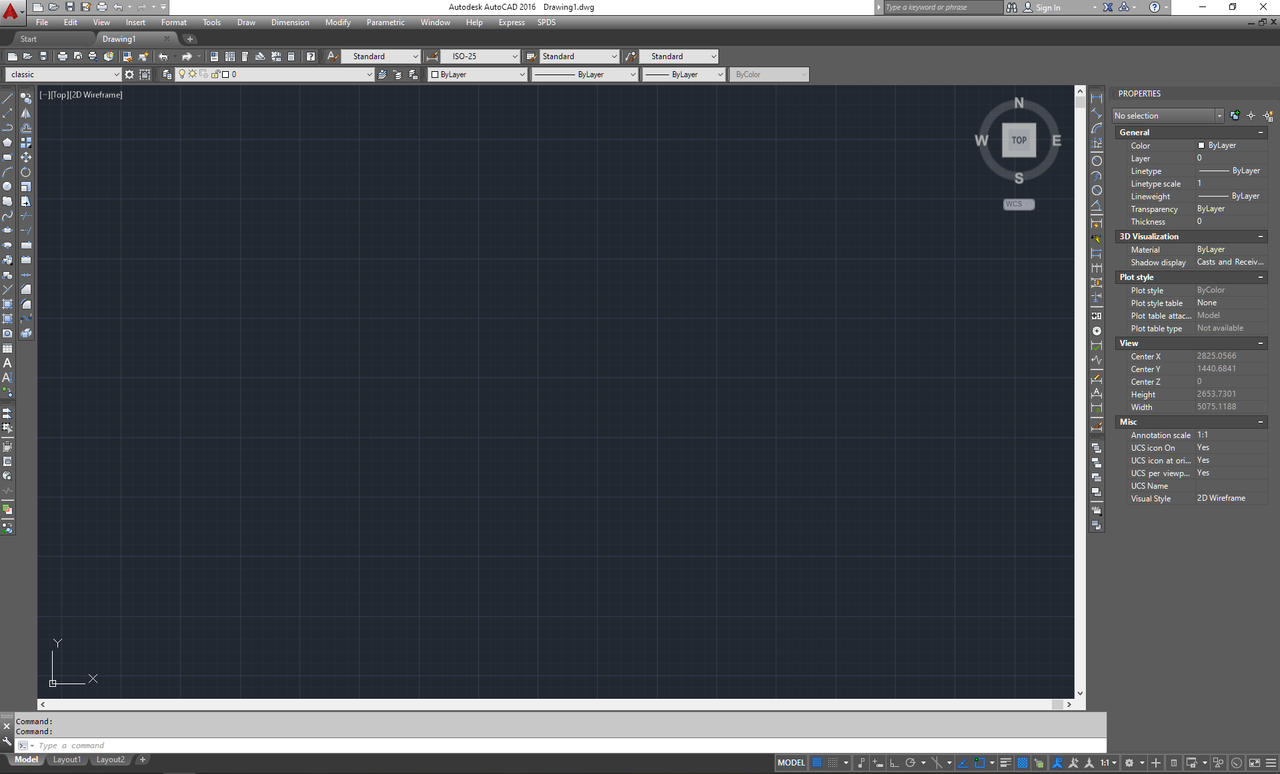Switch to the Start tab
This screenshot has height=774, width=1280.
(28, 39)
